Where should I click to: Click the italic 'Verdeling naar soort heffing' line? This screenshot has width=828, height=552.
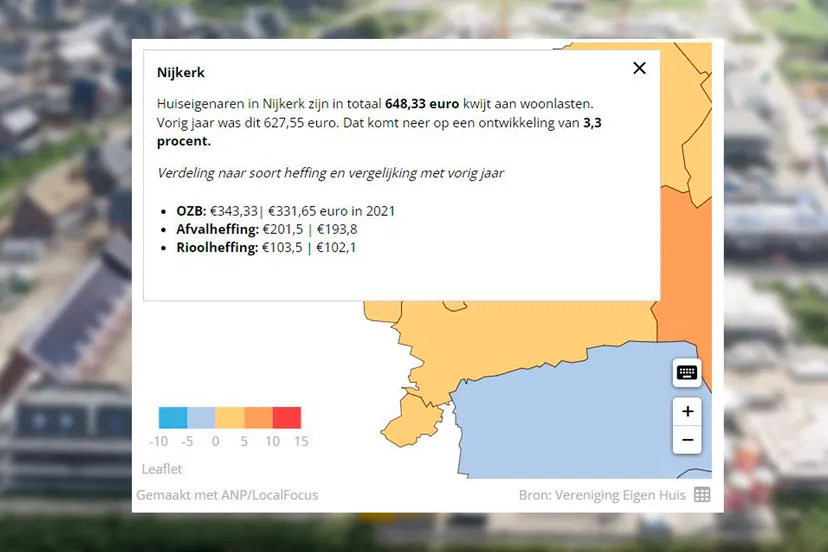click(x=331, y=173)
